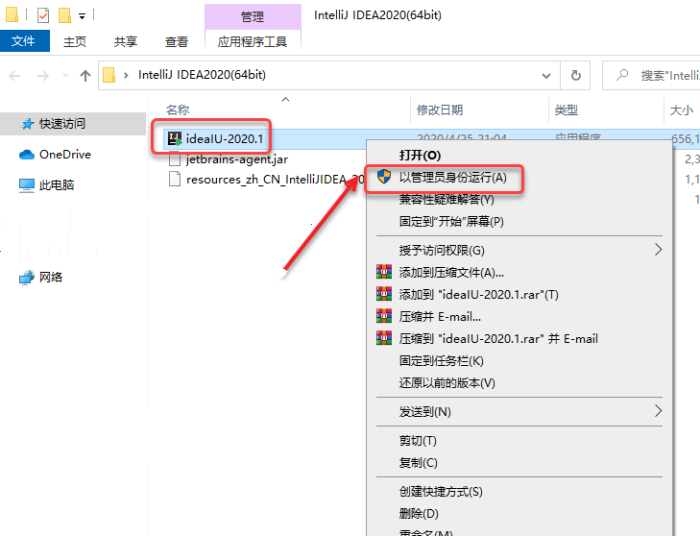Open the 文件 ribbon tab
The image size is (700, 536).
[23, 41]
